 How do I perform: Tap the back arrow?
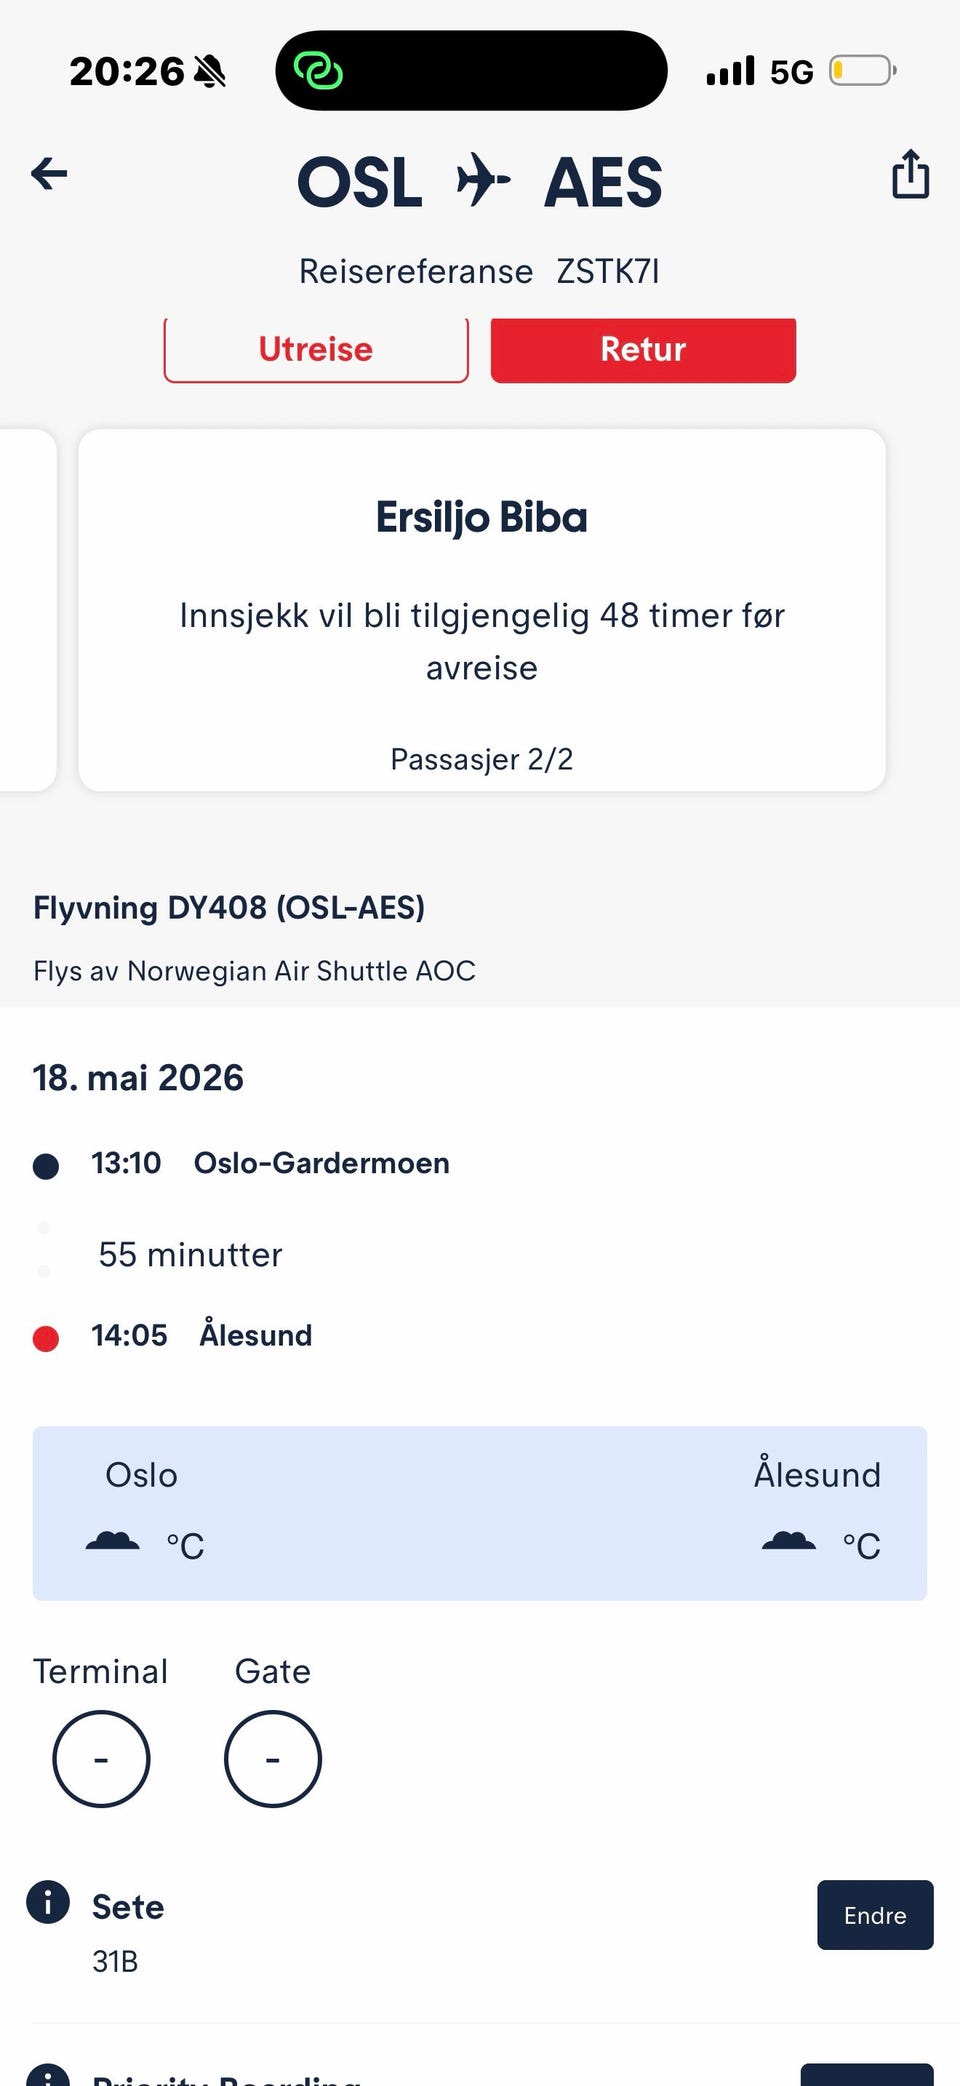click(x=49, y=174)
